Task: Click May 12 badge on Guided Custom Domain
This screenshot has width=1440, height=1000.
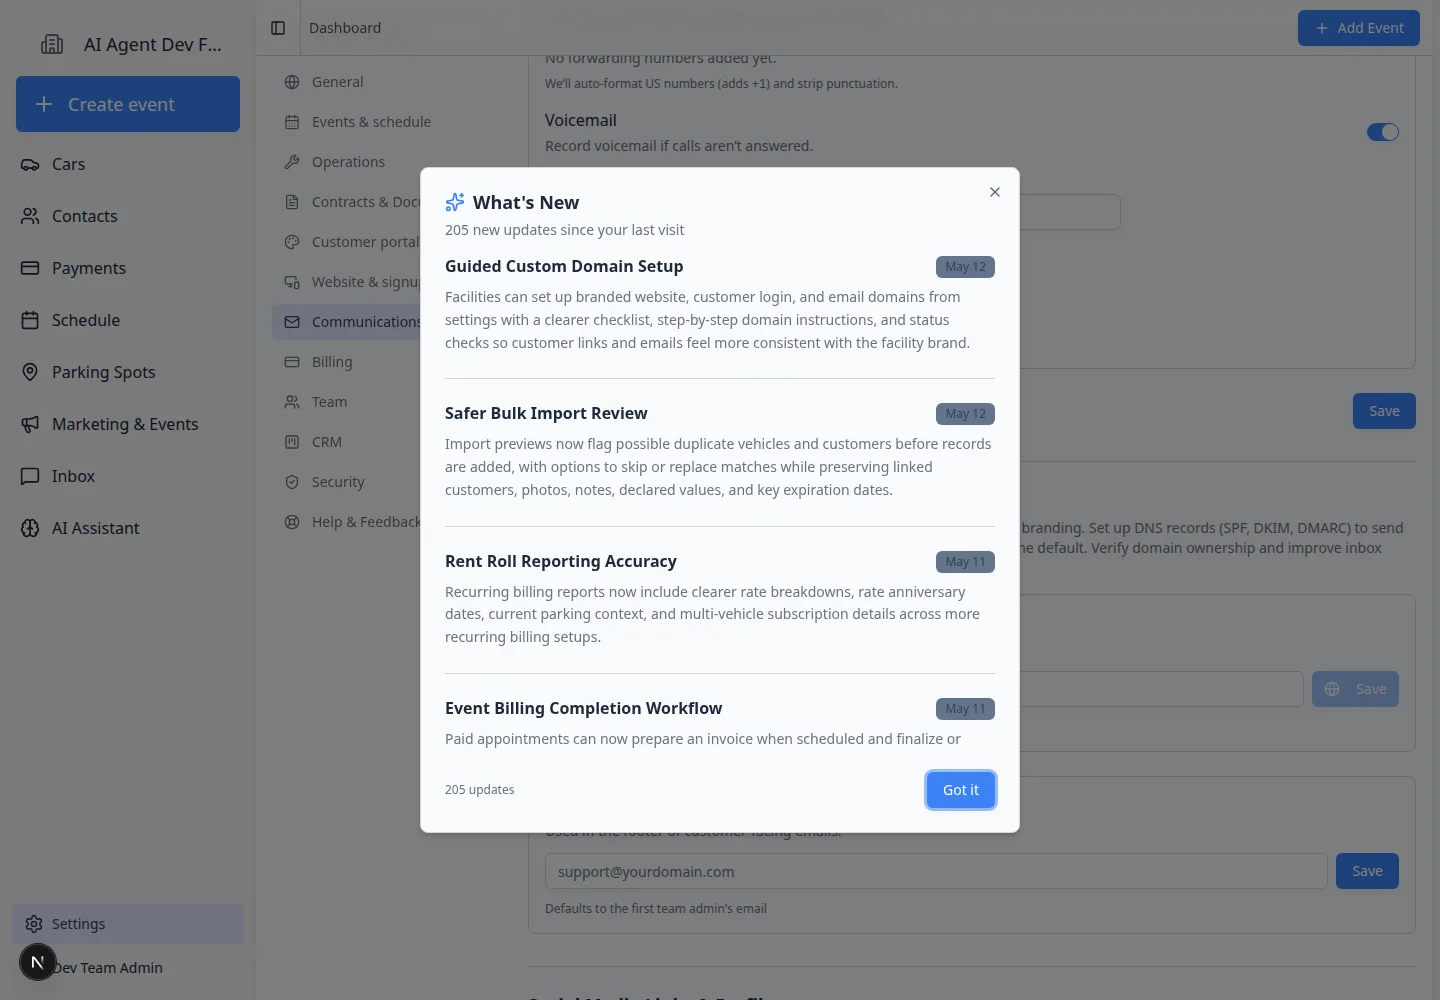Action: click(965, 267)
